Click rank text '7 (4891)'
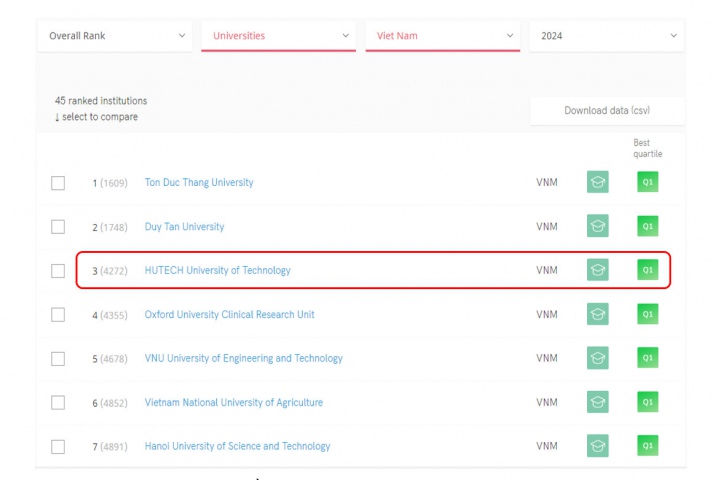Screen dimensions: 713x480 pos(110,447)
